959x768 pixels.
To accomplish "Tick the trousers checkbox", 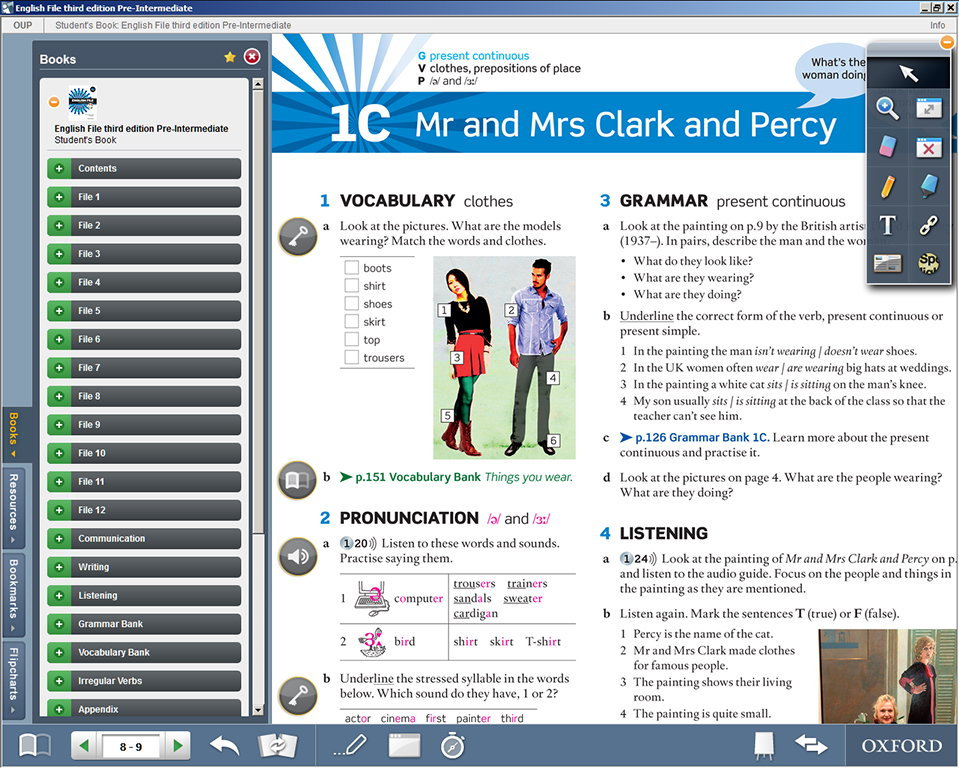I will (x=351, y=358).
